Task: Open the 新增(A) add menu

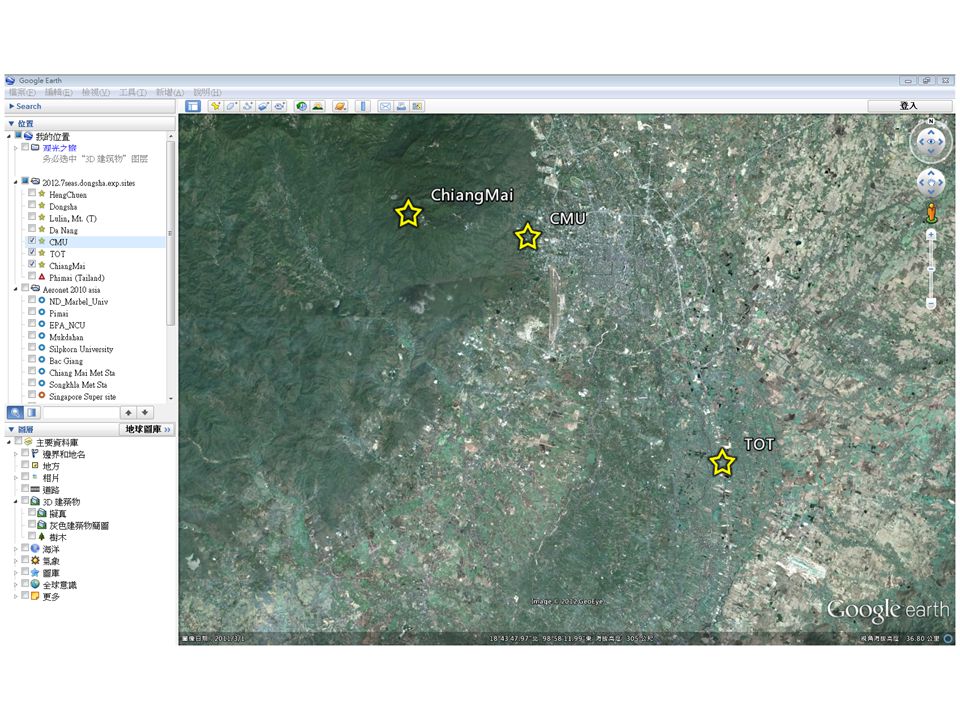Action: (170, 92)
